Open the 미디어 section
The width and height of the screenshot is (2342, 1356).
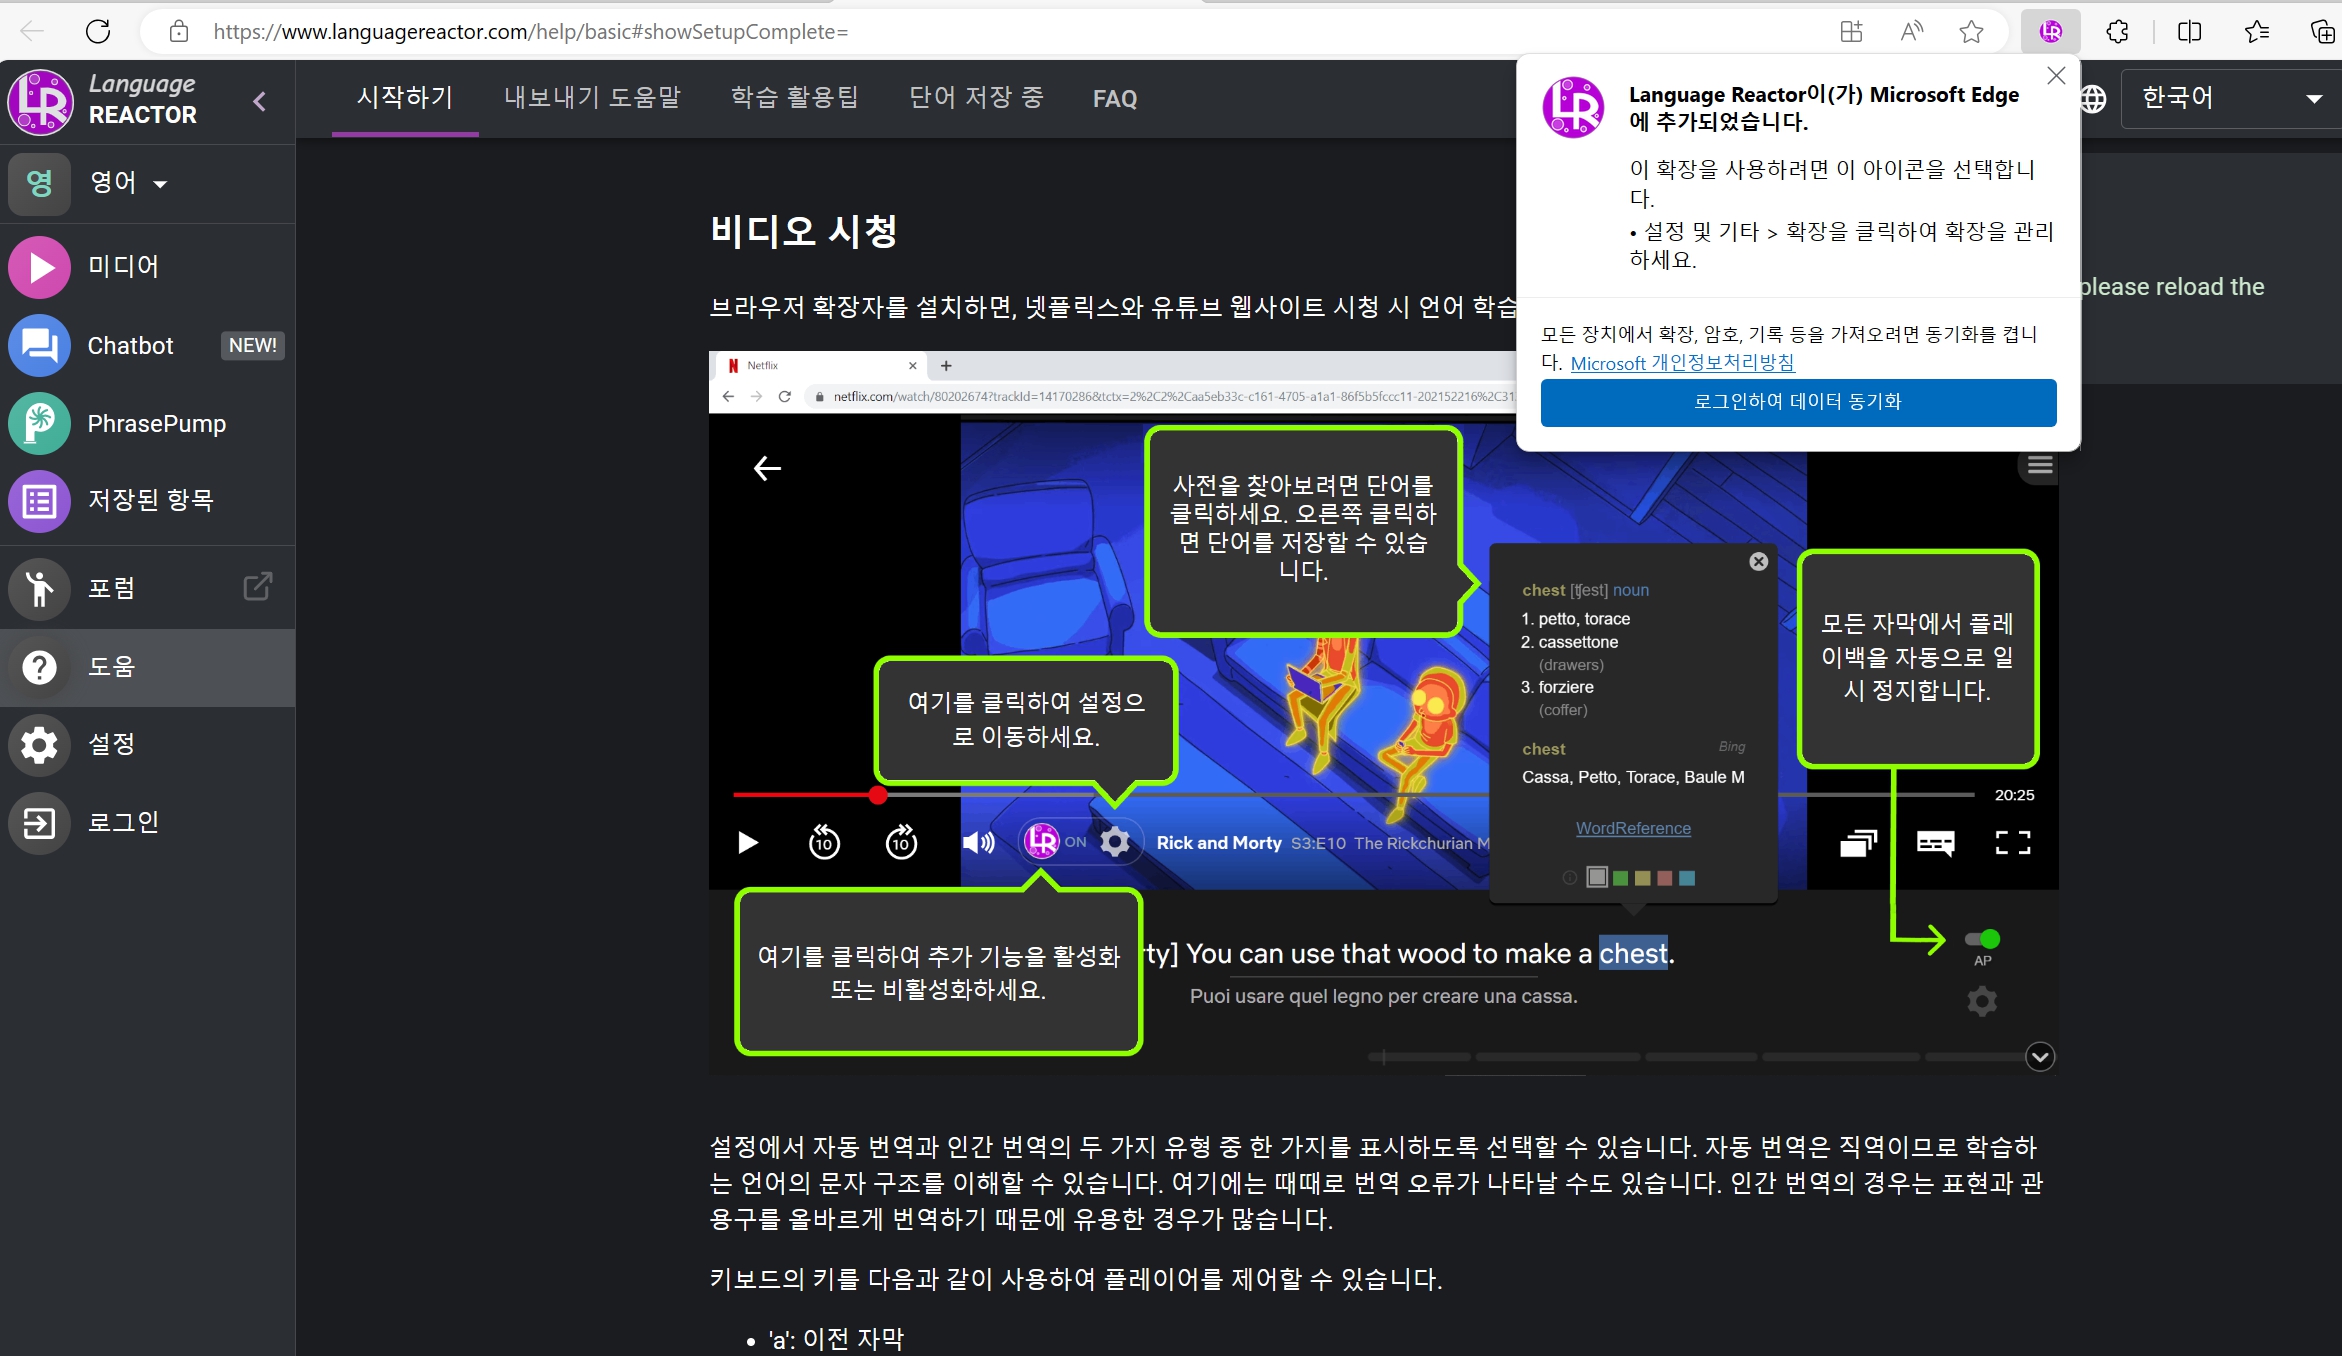pos(147,266)
